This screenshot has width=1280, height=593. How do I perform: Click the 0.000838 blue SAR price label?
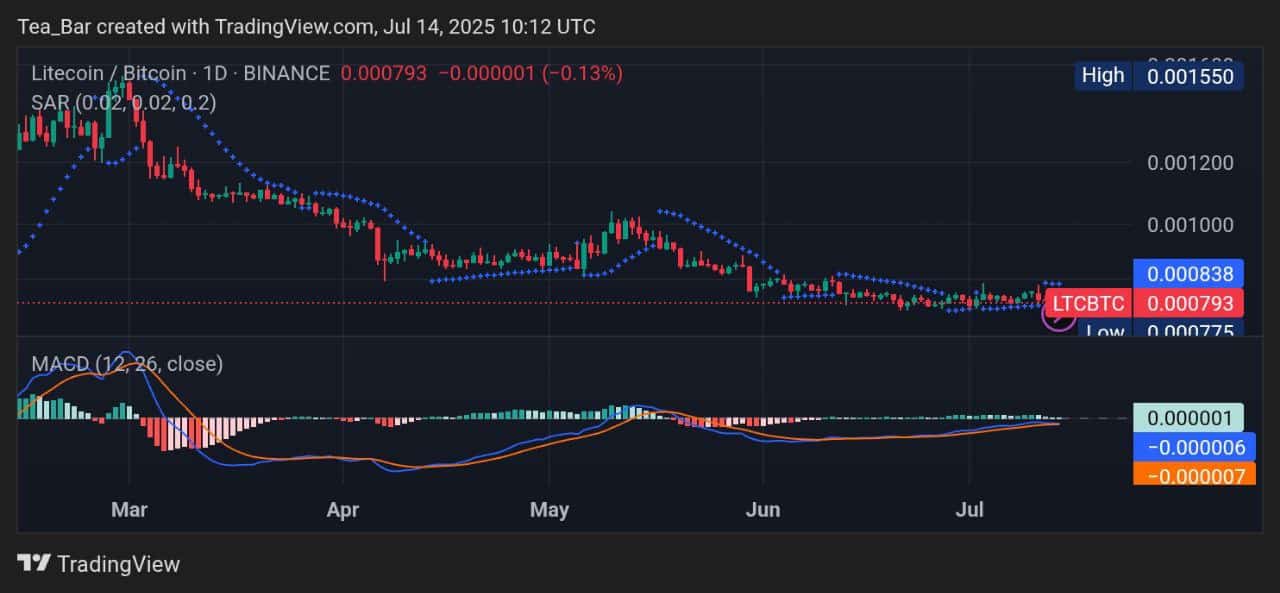pyautogui.click(x=1189, y=273)
